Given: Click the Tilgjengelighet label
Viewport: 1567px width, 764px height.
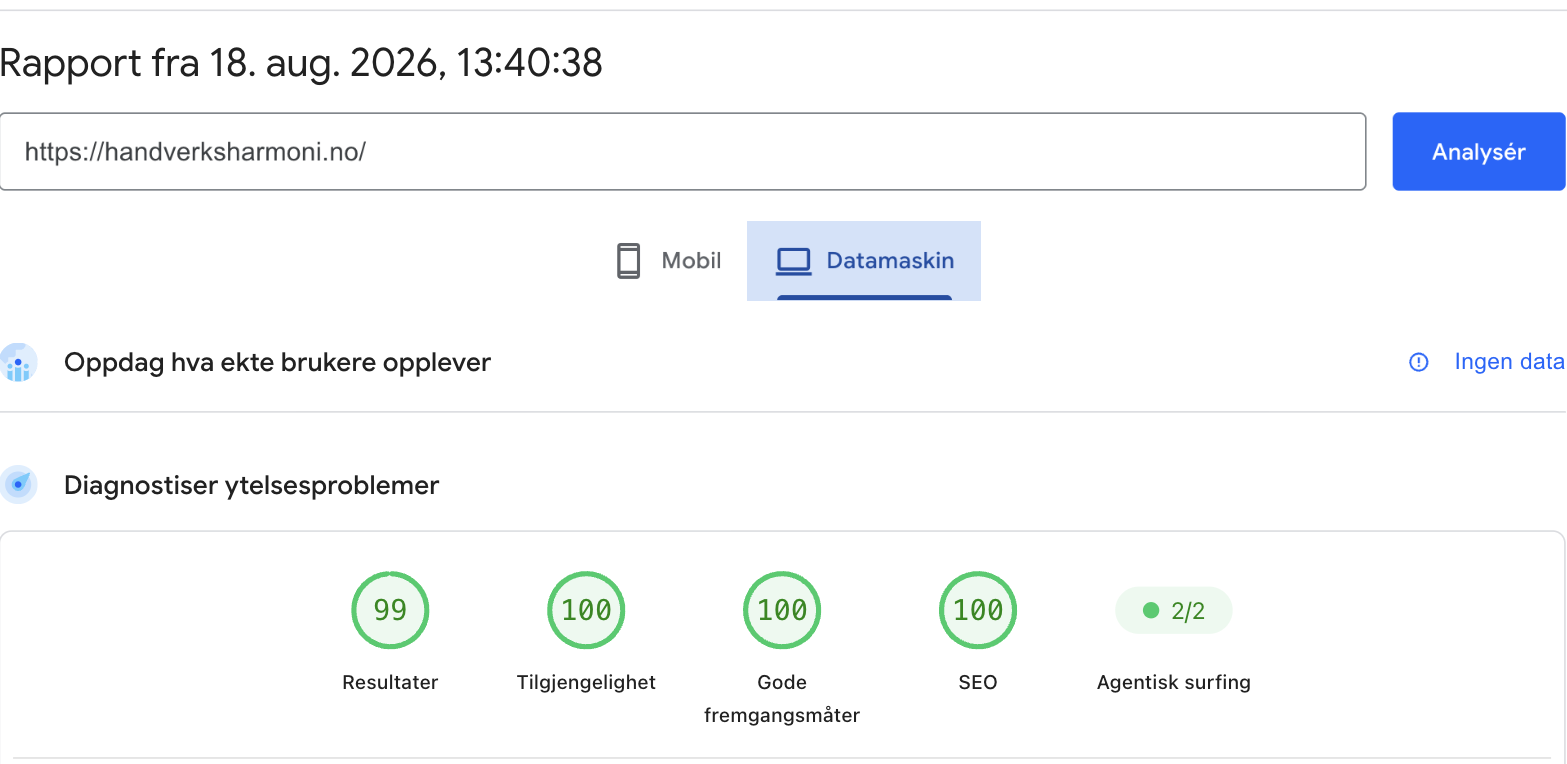Looking at the screenshot, I should pyautogui.click(x=586, y=683).
